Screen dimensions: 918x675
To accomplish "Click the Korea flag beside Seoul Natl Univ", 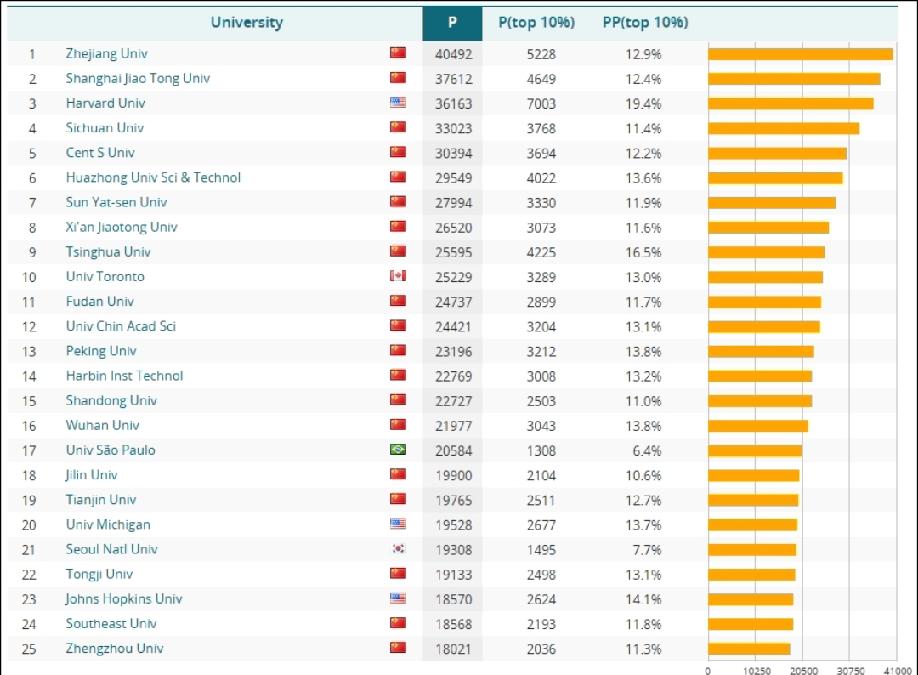I will click(x=398, y=549).
